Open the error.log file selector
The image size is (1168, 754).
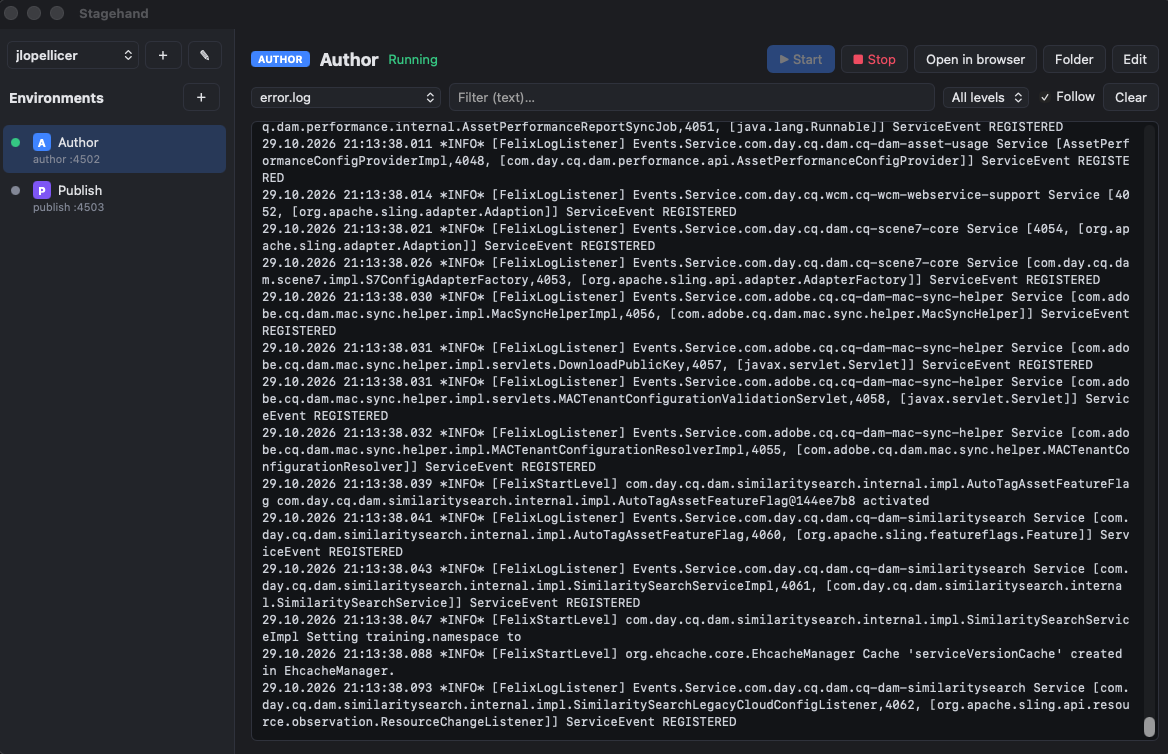346,98
